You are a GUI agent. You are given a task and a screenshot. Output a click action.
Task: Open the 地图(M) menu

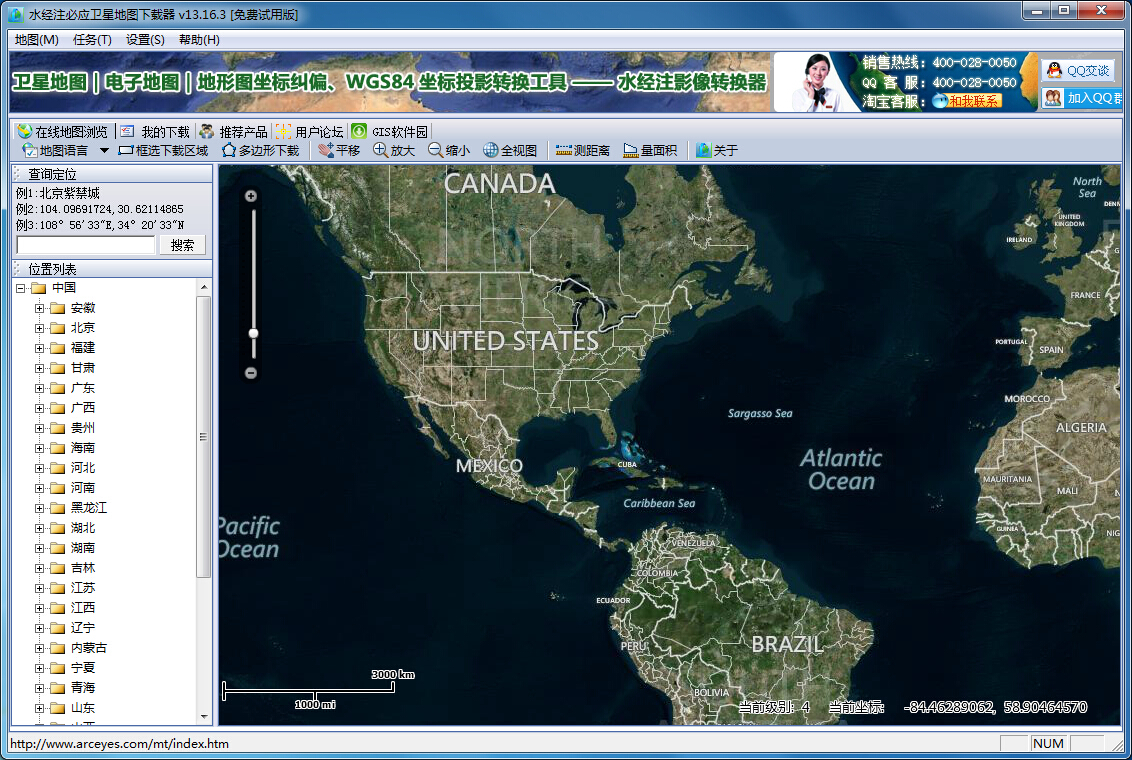coord(36,40)
